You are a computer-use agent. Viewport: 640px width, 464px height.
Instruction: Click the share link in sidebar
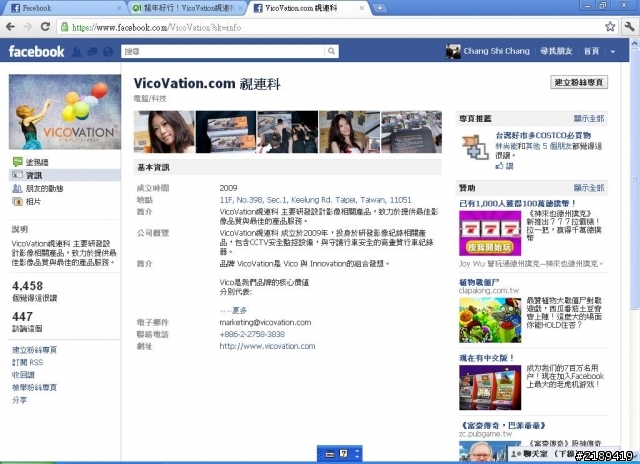click(19, 400)
